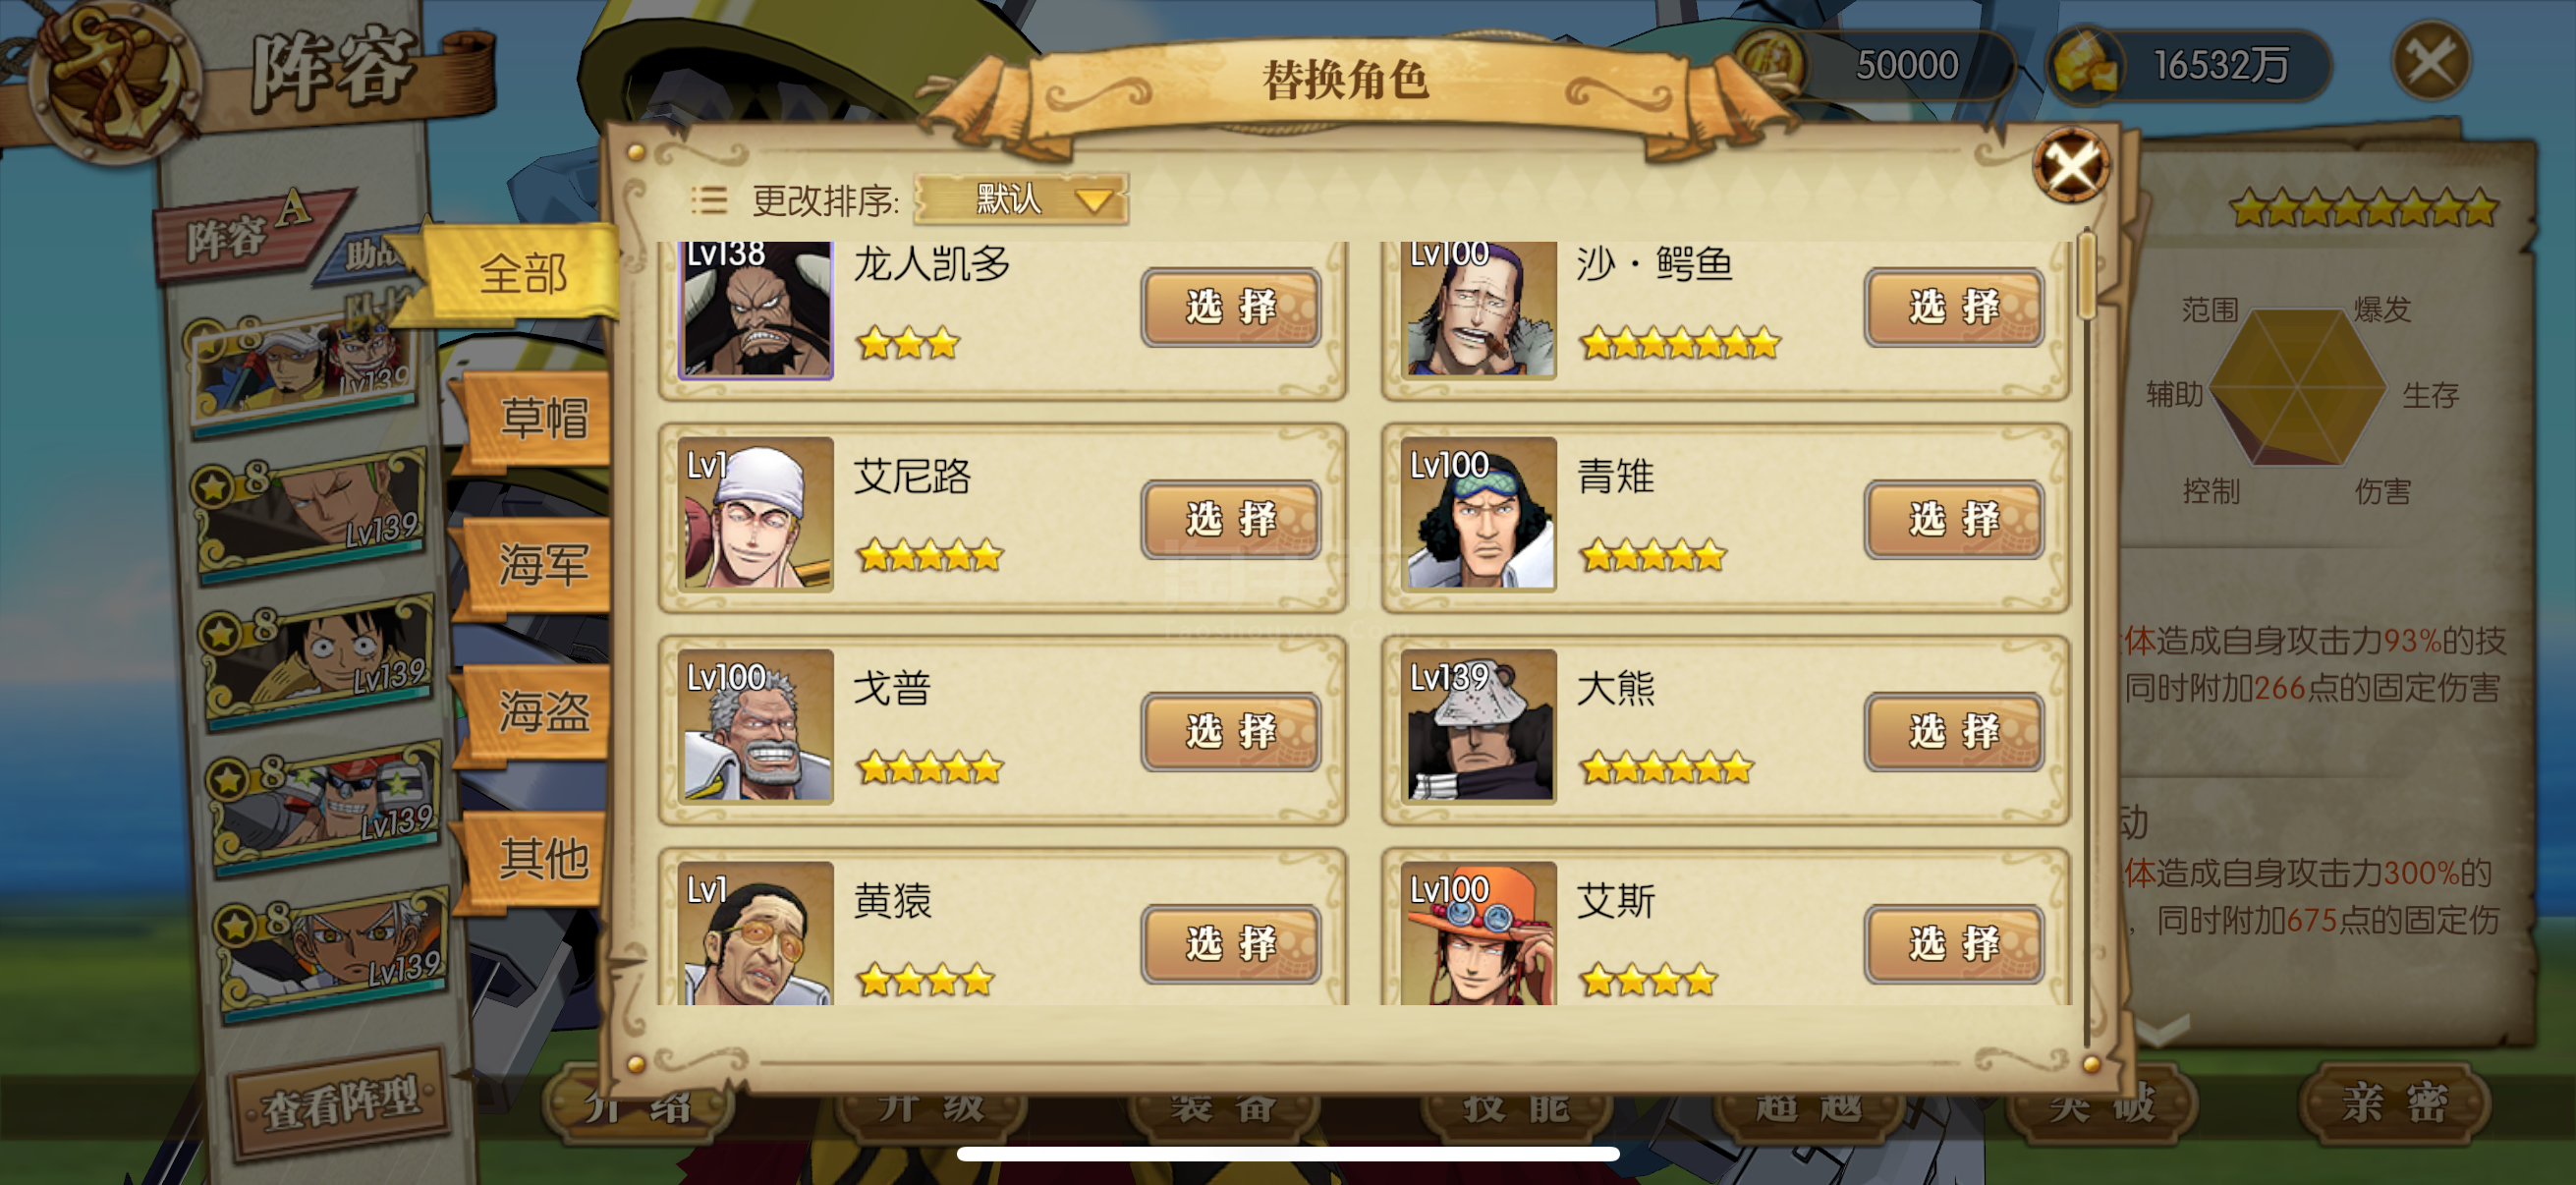The width and height of the screenshot is (2576, 1185).
Task: Click the list icon beside 更改排序
Action: (708, 200)
